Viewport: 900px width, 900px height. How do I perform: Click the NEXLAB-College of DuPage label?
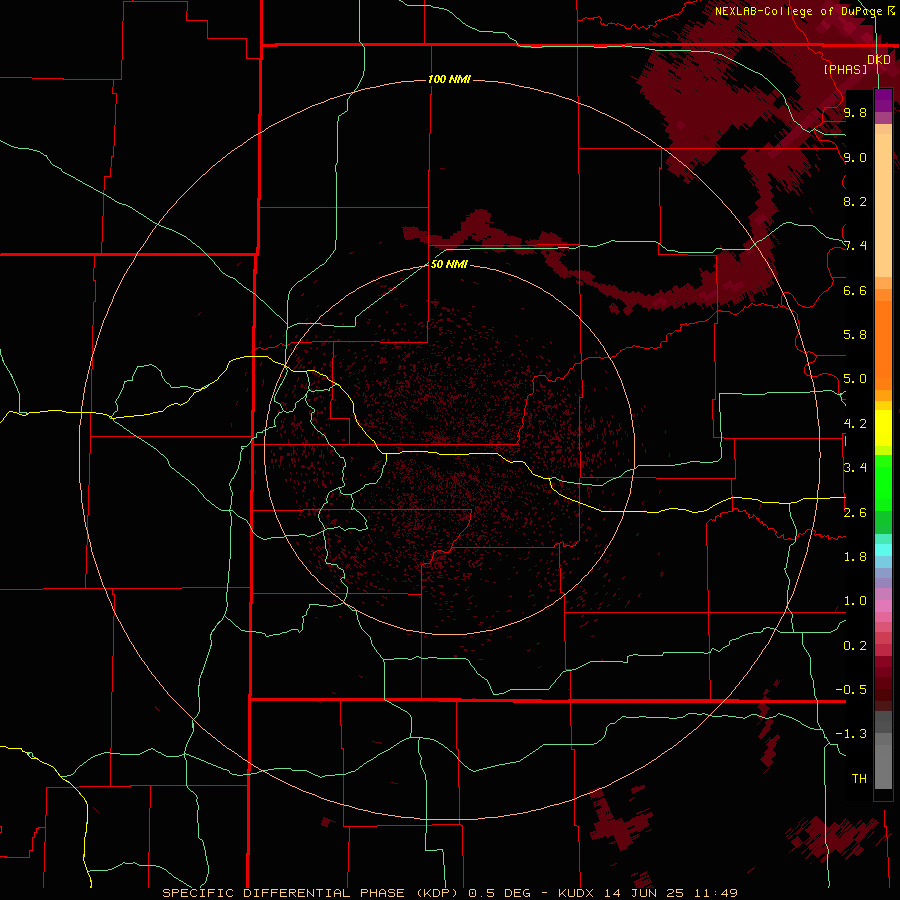coord(798,11)
